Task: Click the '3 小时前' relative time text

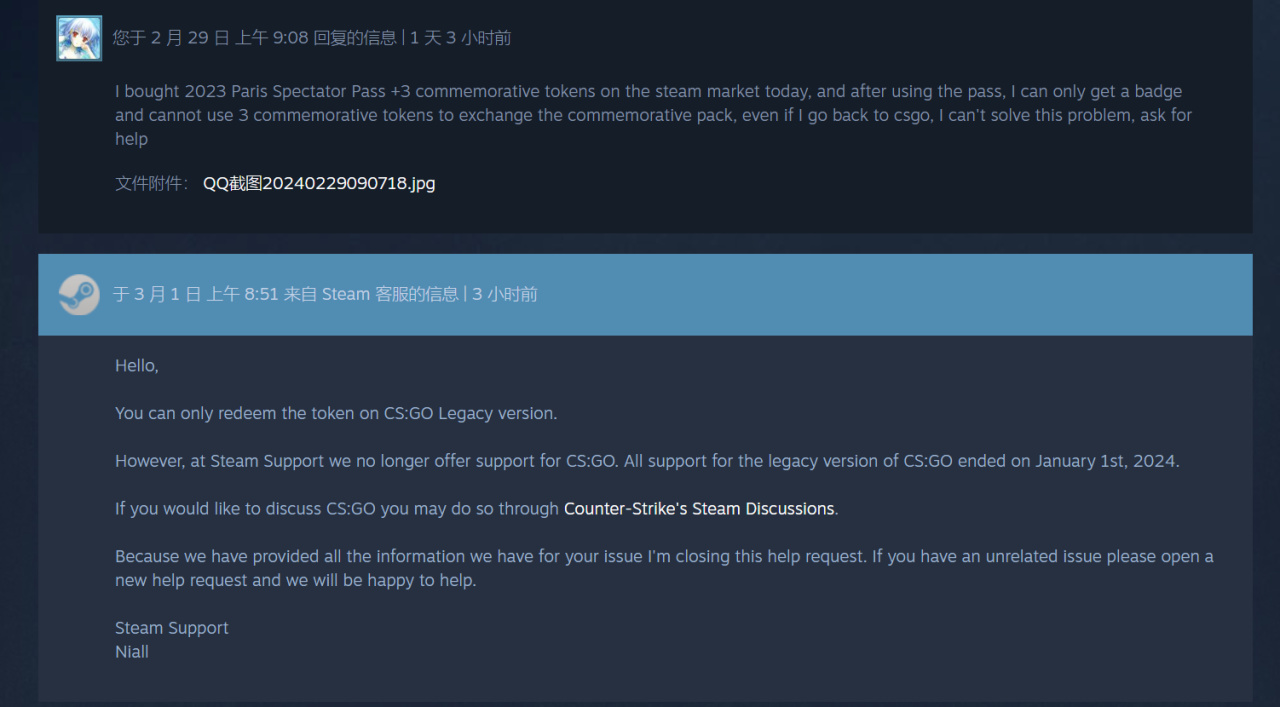Action: click(x=505, y=294)
